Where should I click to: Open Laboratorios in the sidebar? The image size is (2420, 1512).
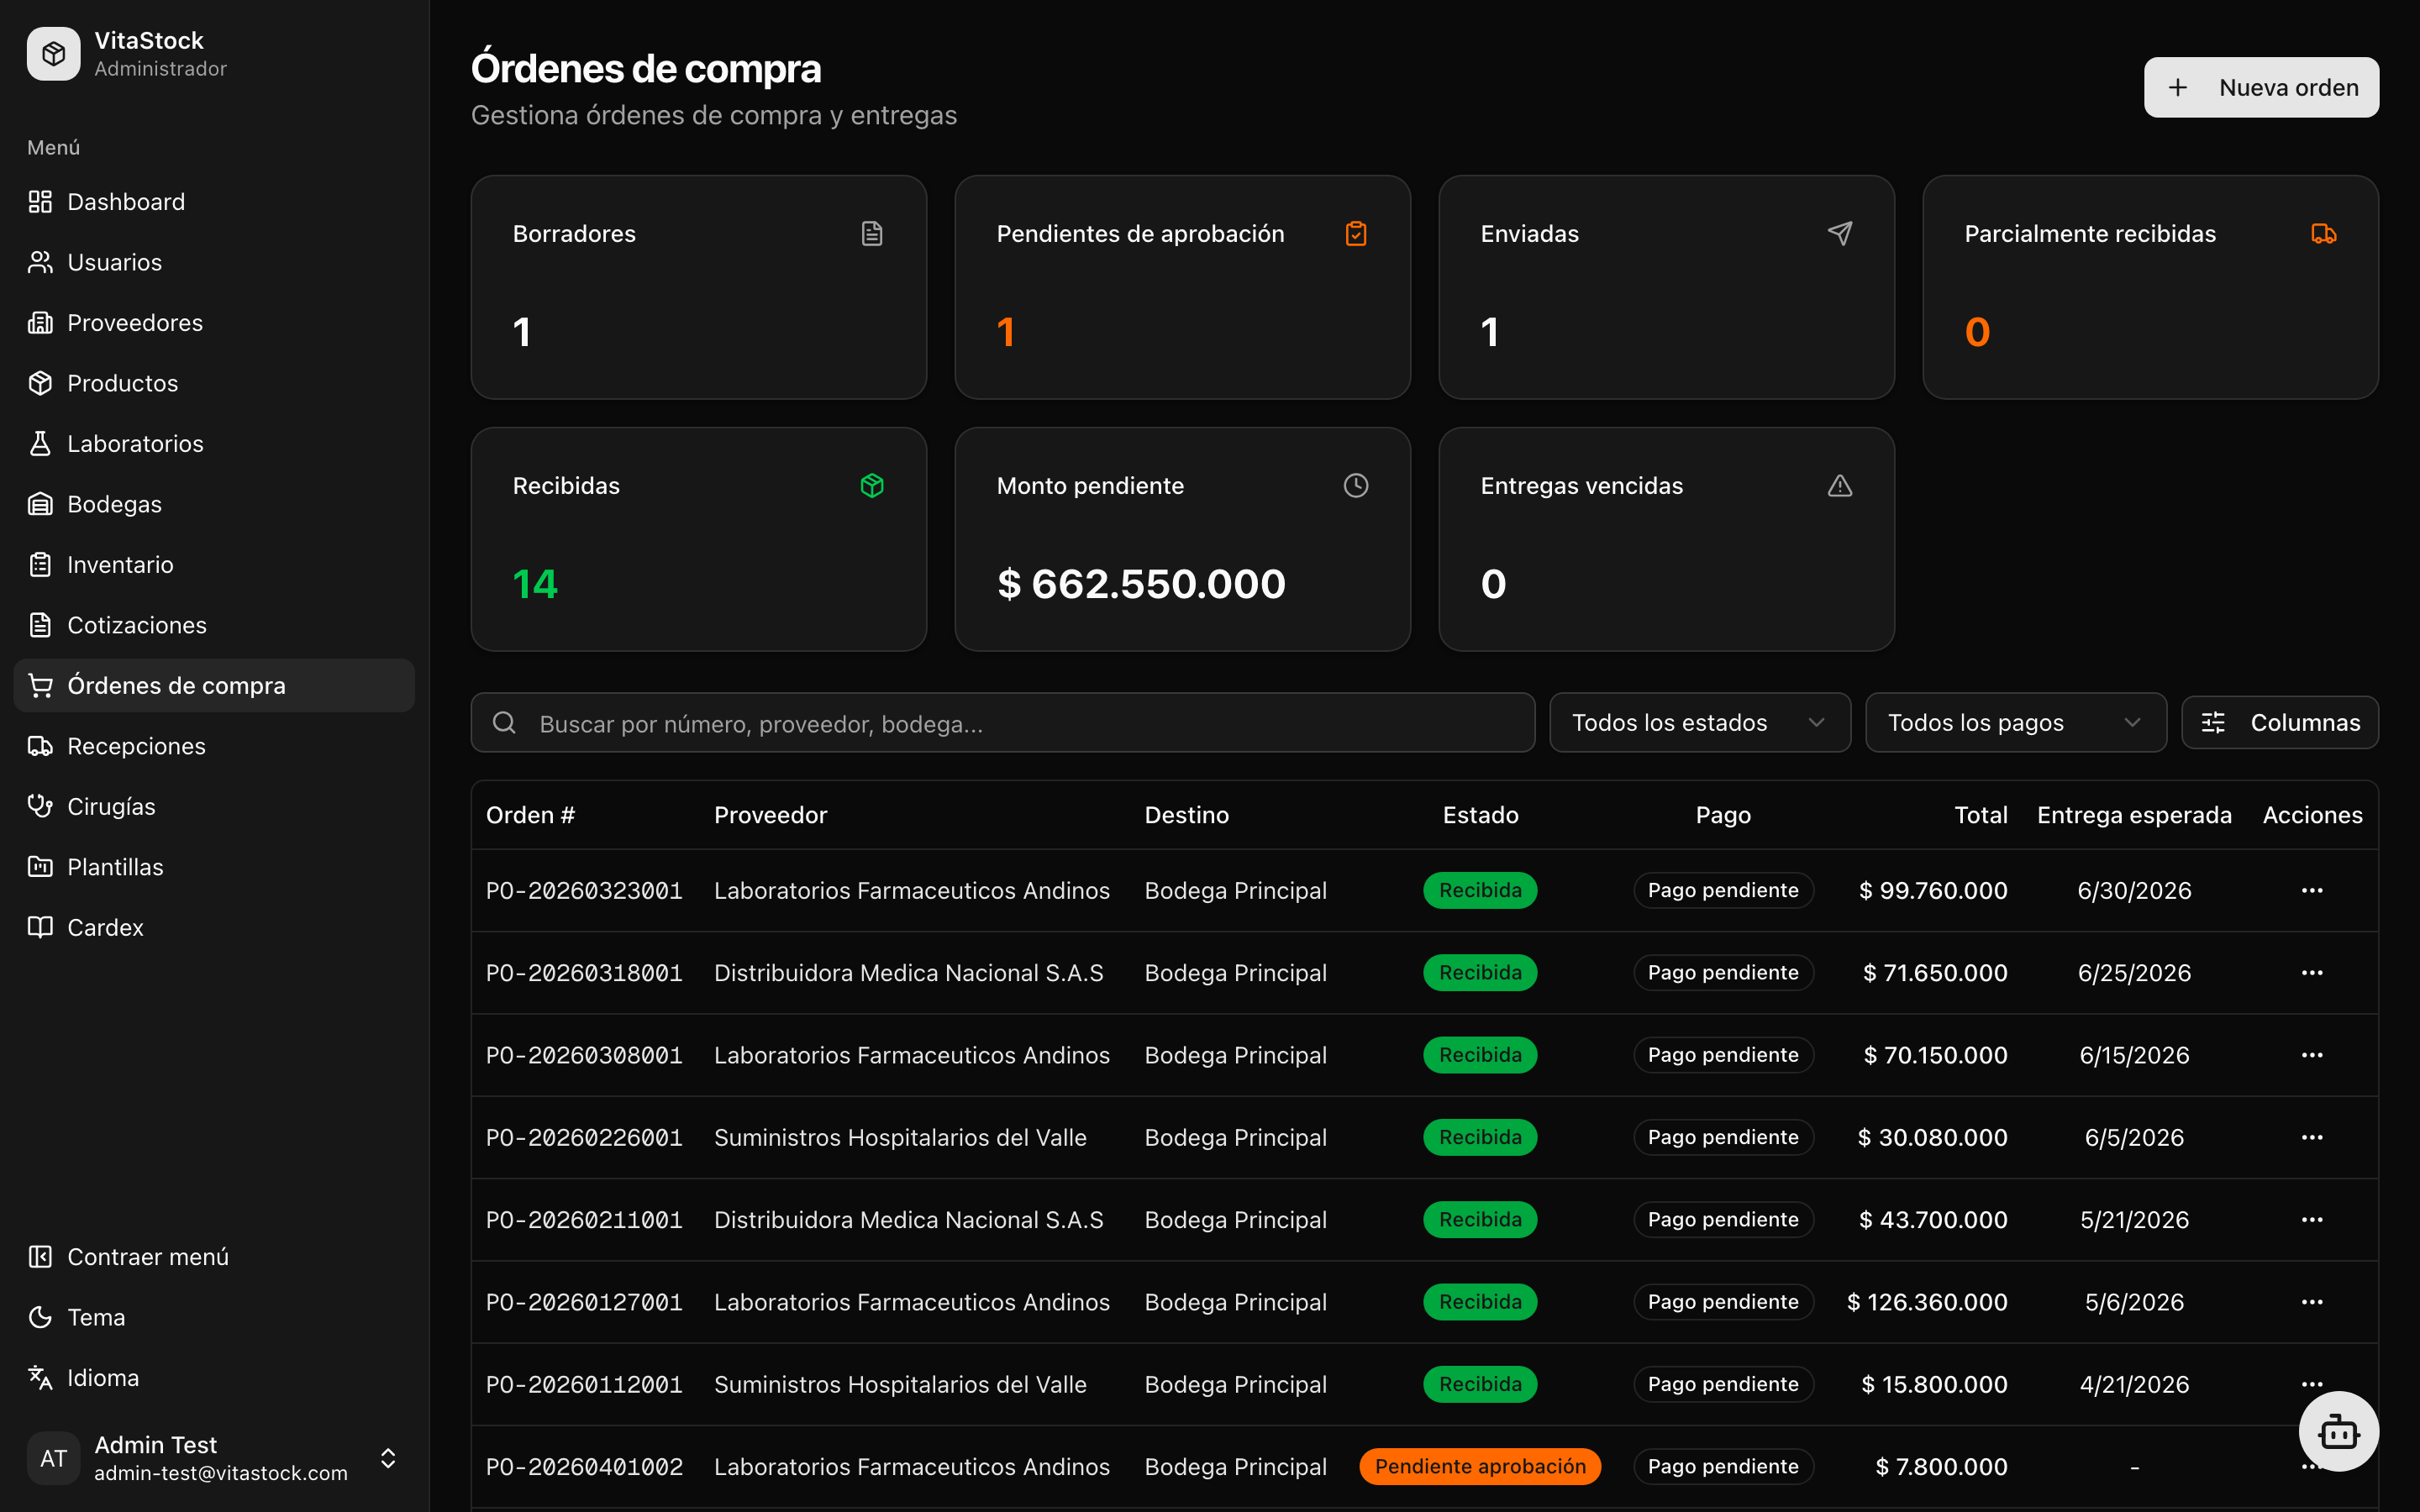[214, 444]
